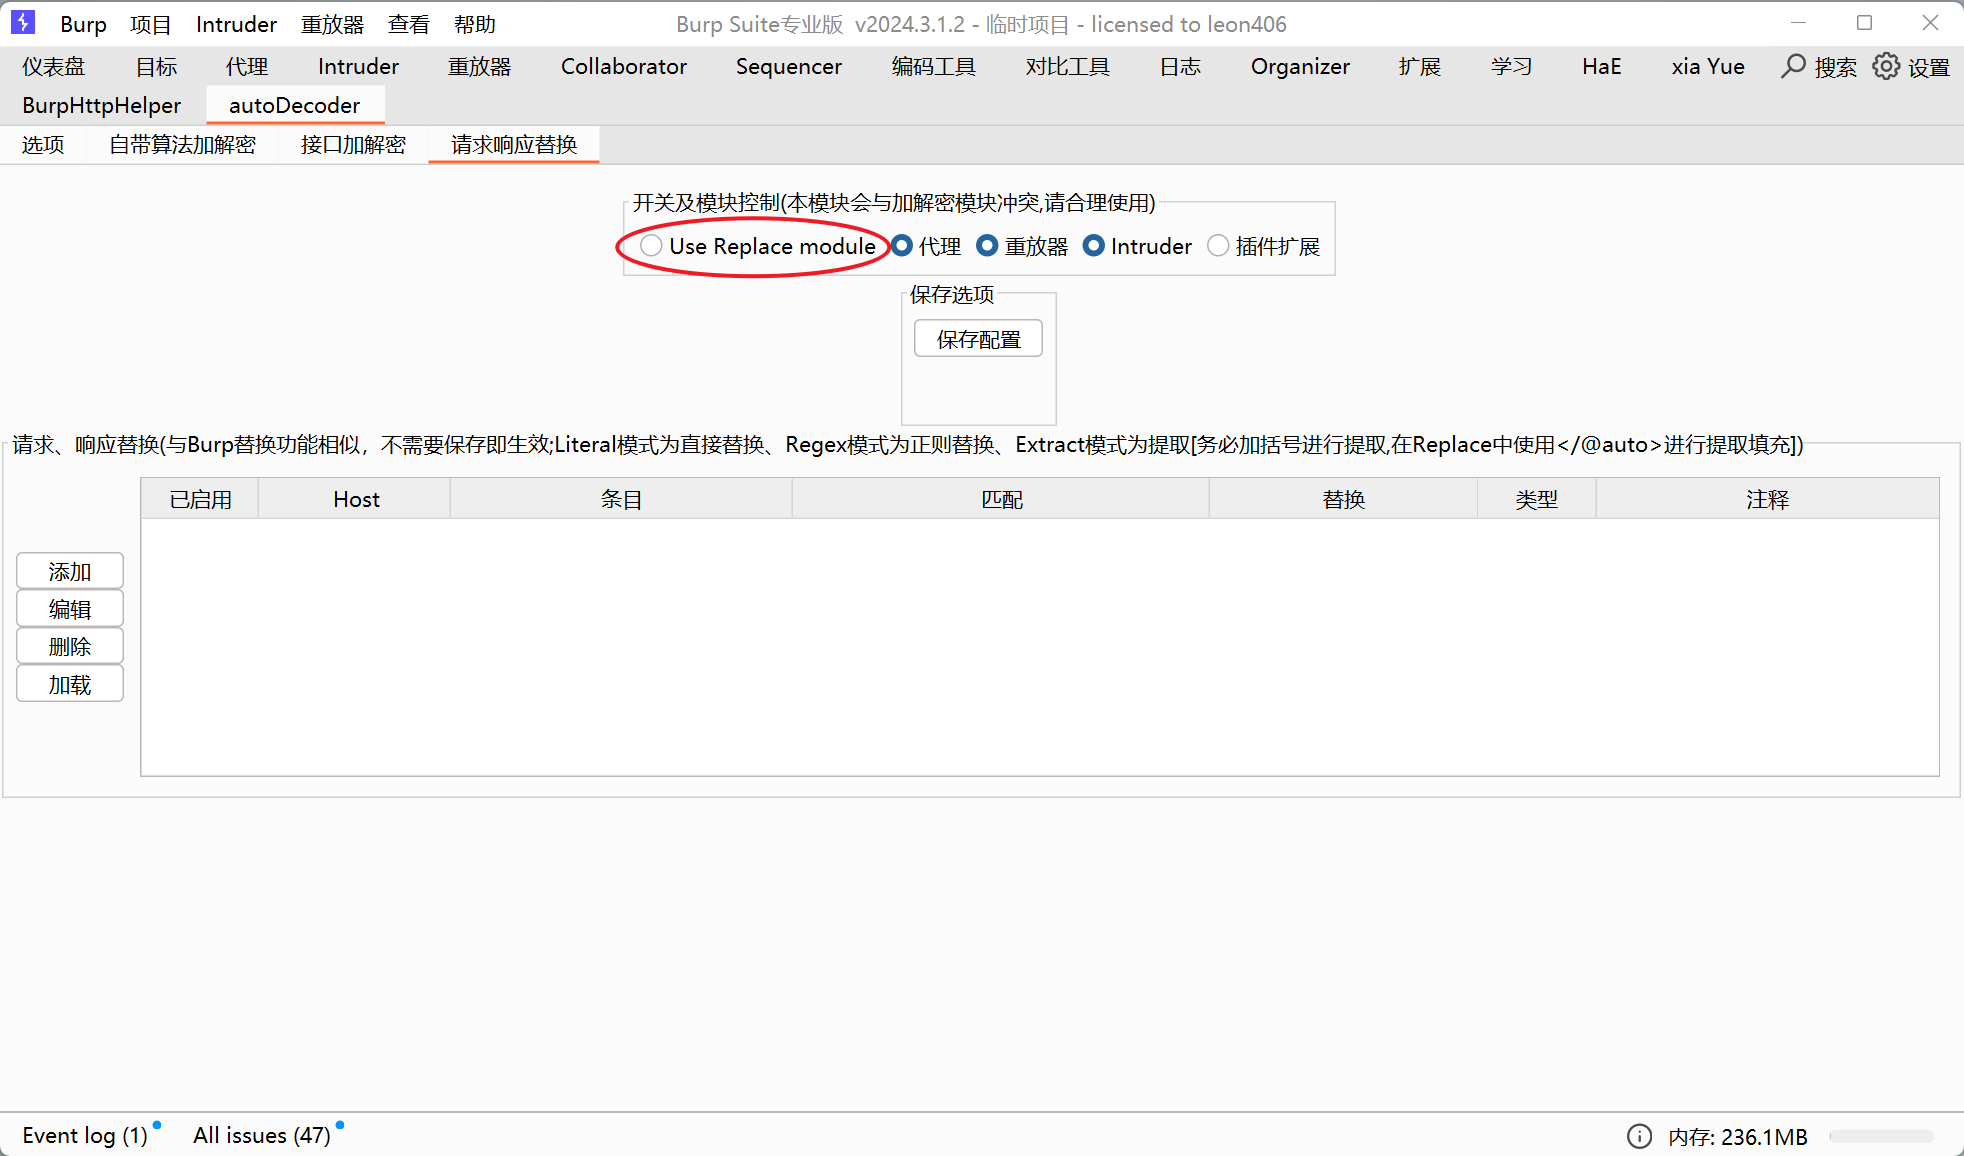Toggle the 代理 radio option
The image size is (1964, 1156).
[x=902, y=246]
